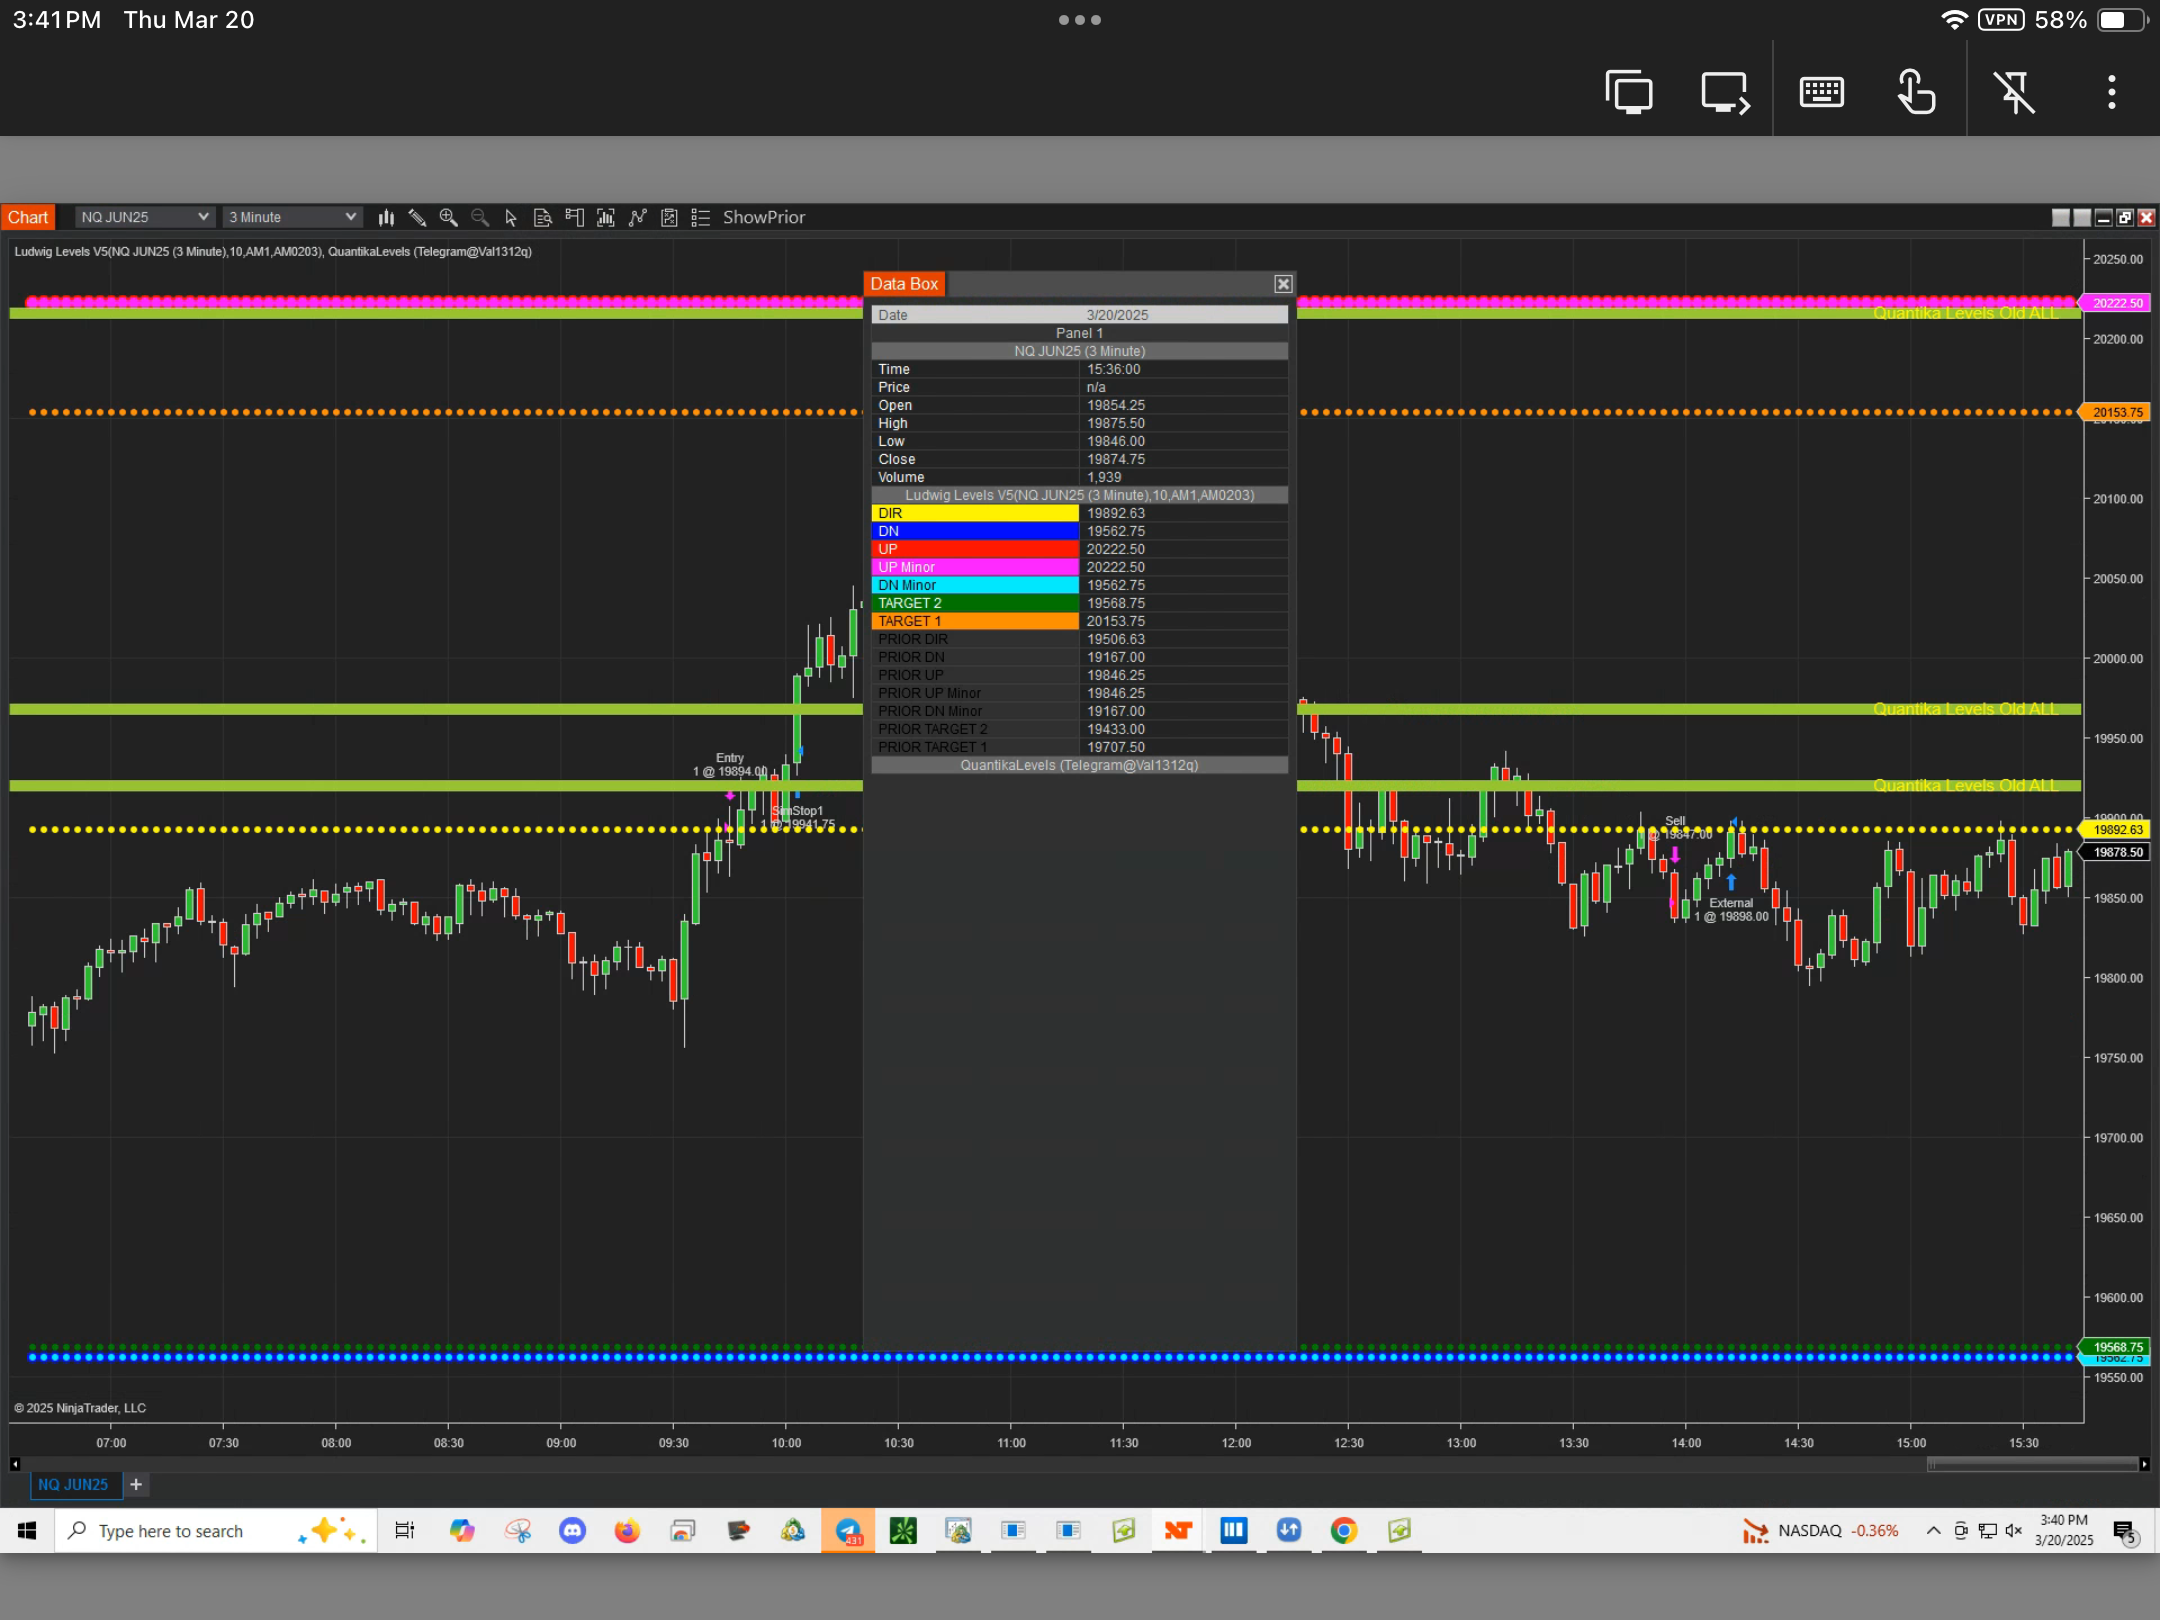2160x1620 pixels.
Task: Click the remote desktop switch windows icon
Action: tap(1628, 92)
